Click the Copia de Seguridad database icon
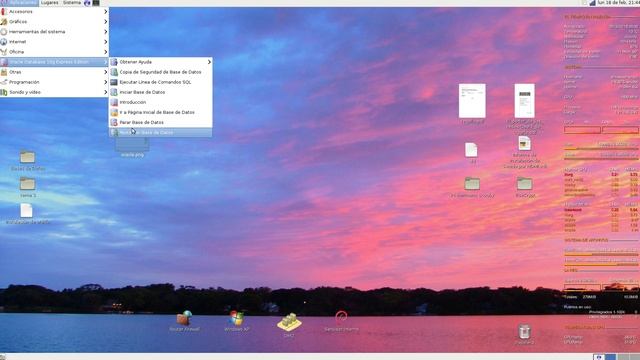Image resolution: width=640 pixels, height=360 pixels. click(114, 72)
